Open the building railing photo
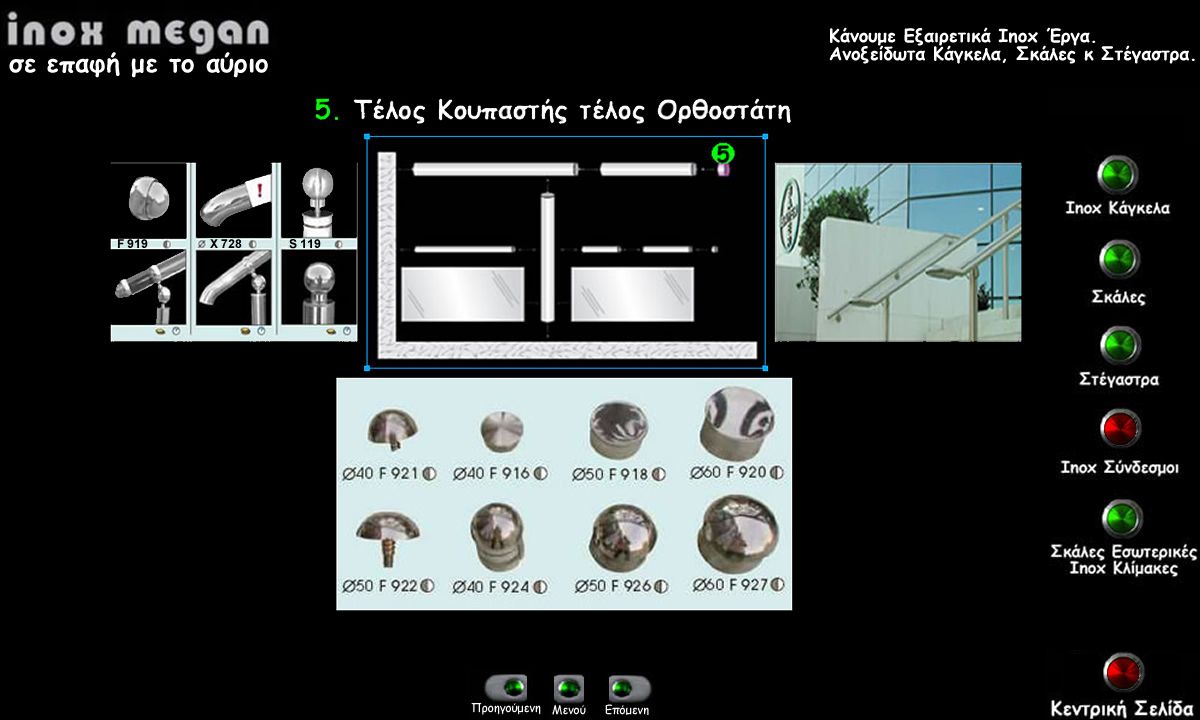 click(897, 252)
